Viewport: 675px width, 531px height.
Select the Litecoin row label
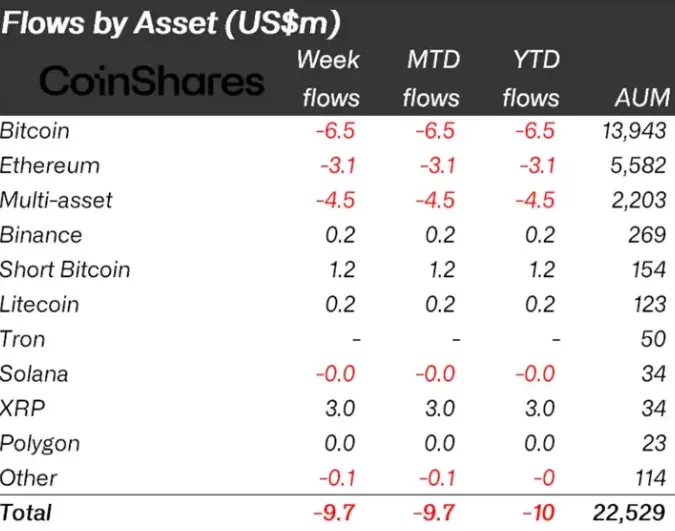point(40,304)
